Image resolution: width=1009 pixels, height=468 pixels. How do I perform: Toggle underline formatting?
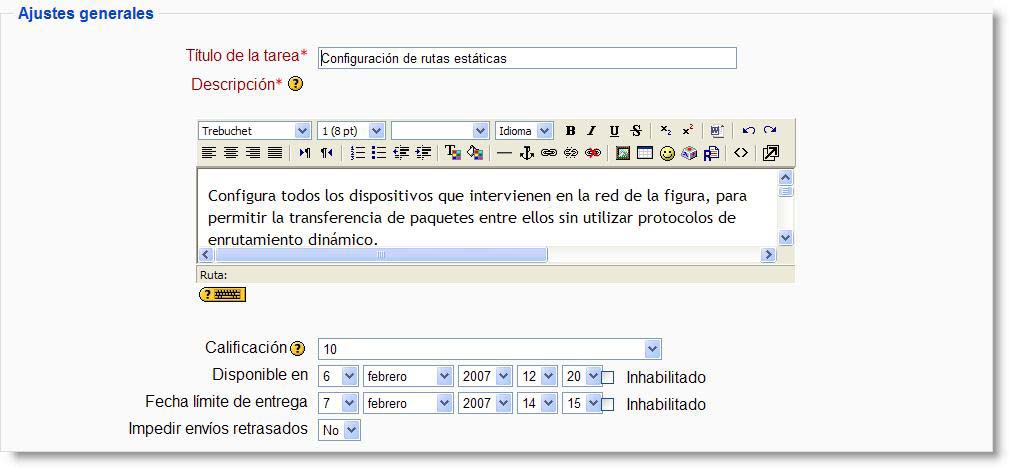(614, 131)
